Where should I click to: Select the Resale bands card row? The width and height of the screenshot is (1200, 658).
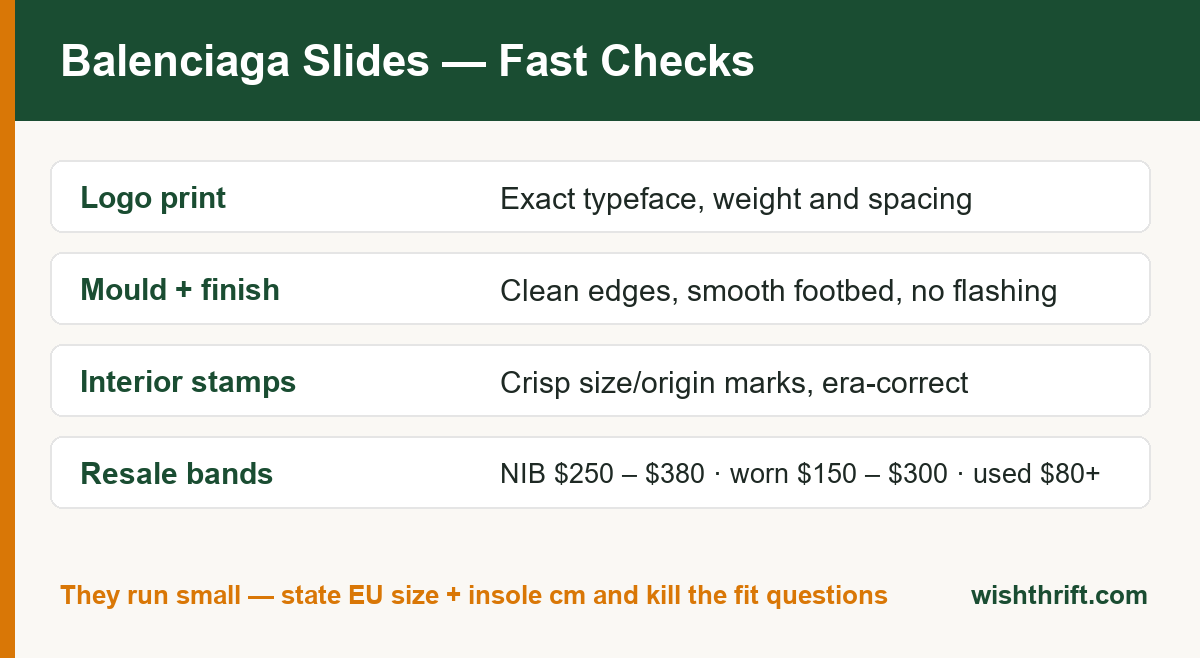click(x=600, y=473)
